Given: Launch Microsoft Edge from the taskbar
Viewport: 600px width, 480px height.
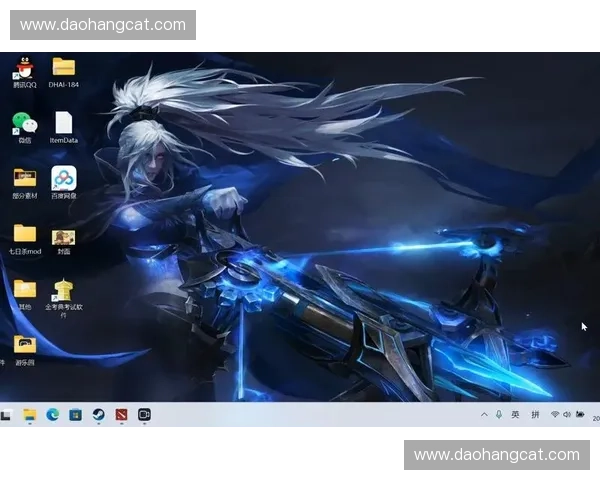Looking at the screenshot, I should (52, 415).
